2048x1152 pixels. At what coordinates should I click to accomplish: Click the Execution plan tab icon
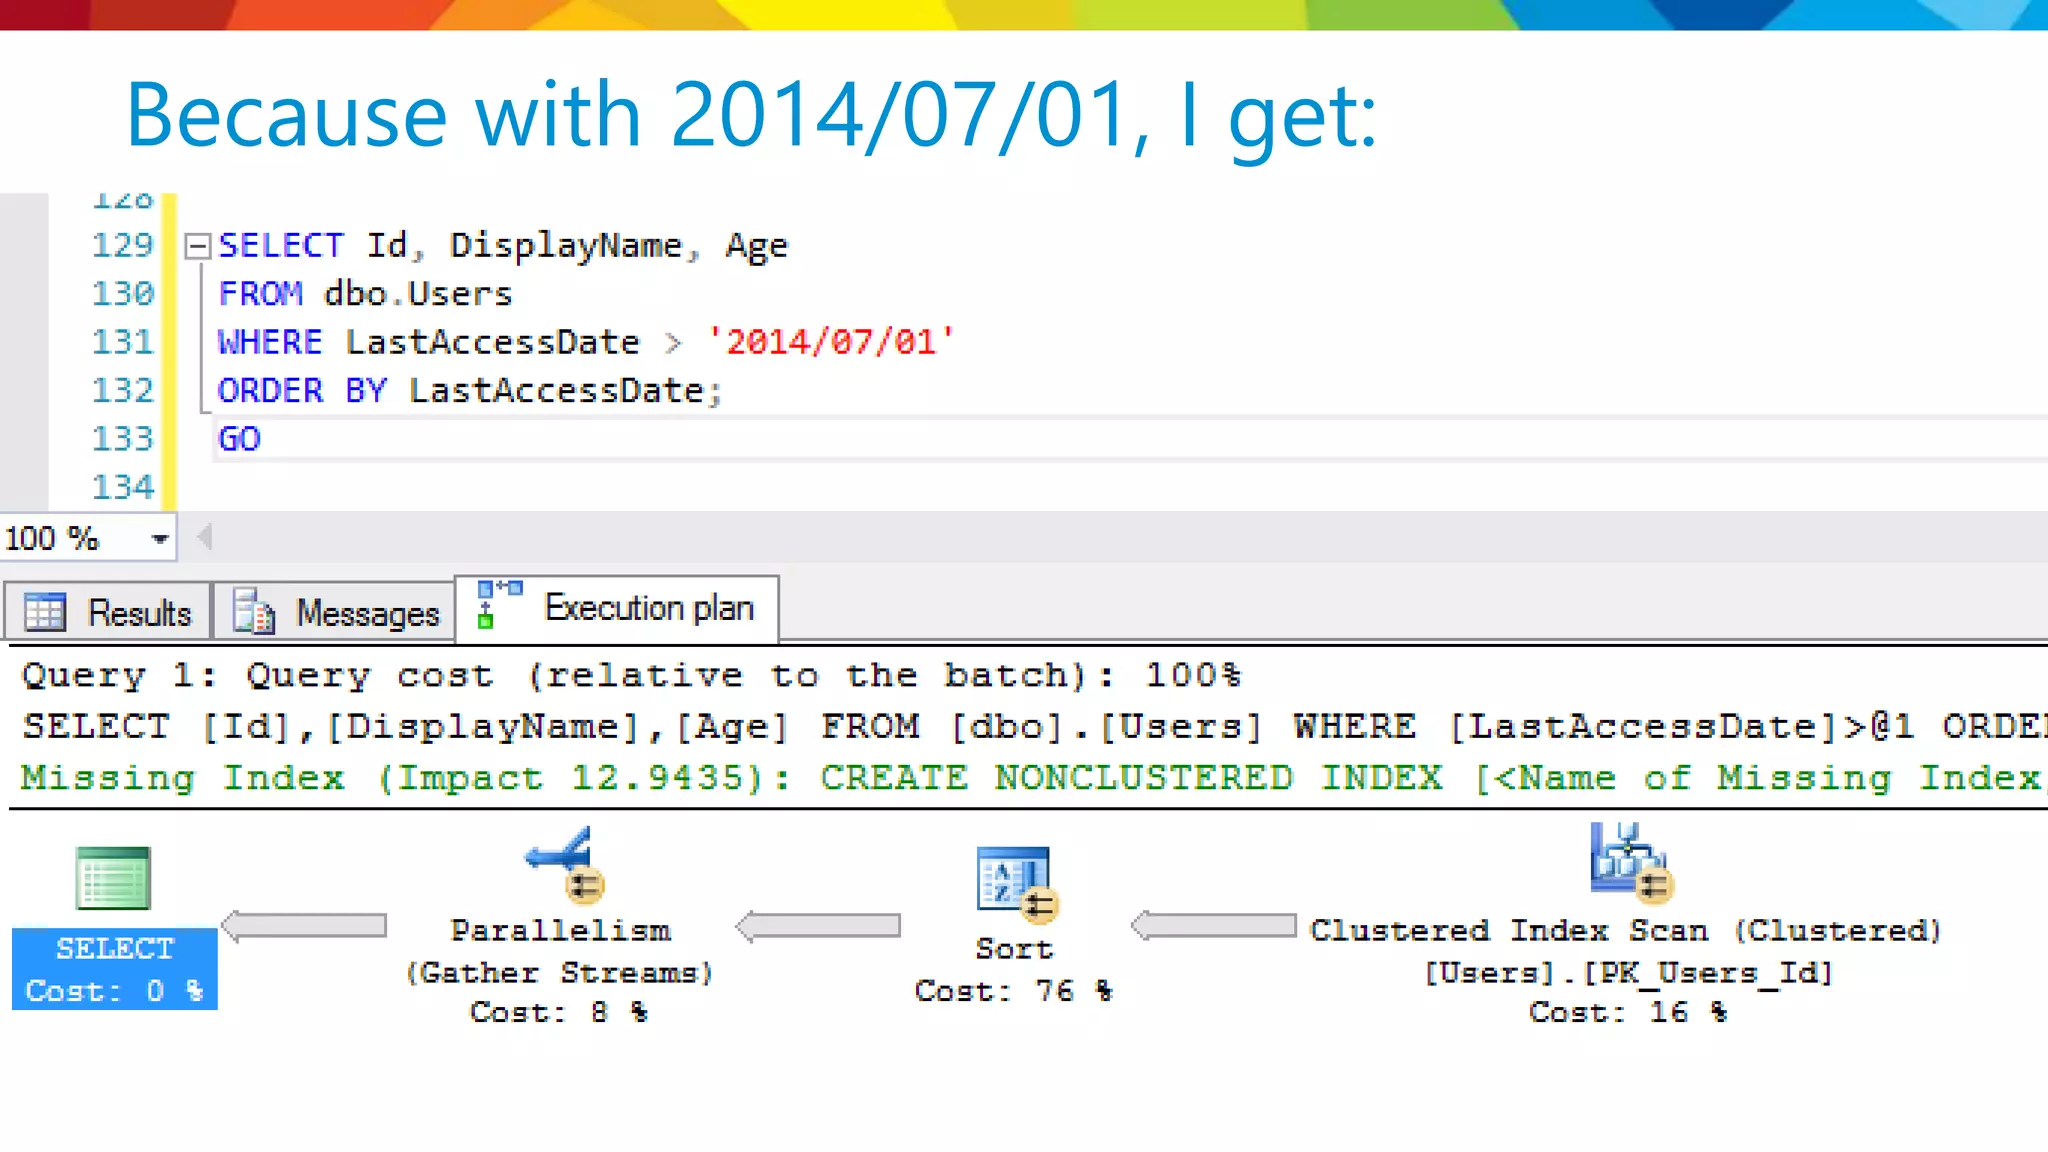(x=499, y=604)
